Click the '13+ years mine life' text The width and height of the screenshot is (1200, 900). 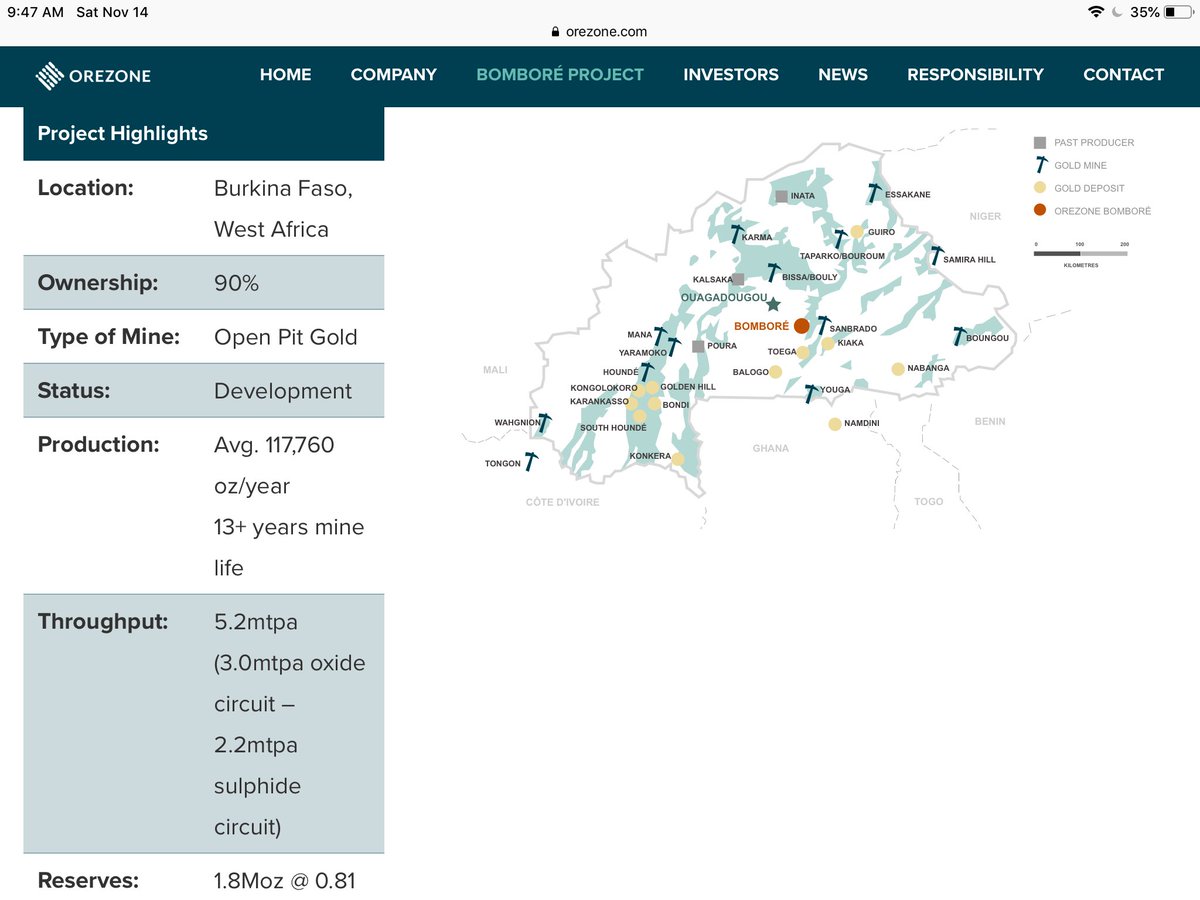pos(289,547)
